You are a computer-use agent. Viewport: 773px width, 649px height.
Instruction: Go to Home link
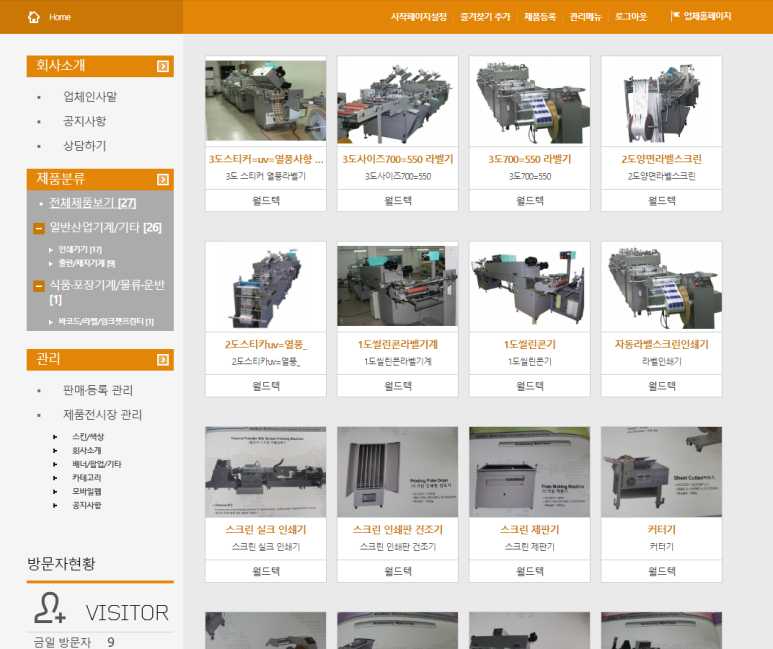pyautogui.click(x=60, y=17)
